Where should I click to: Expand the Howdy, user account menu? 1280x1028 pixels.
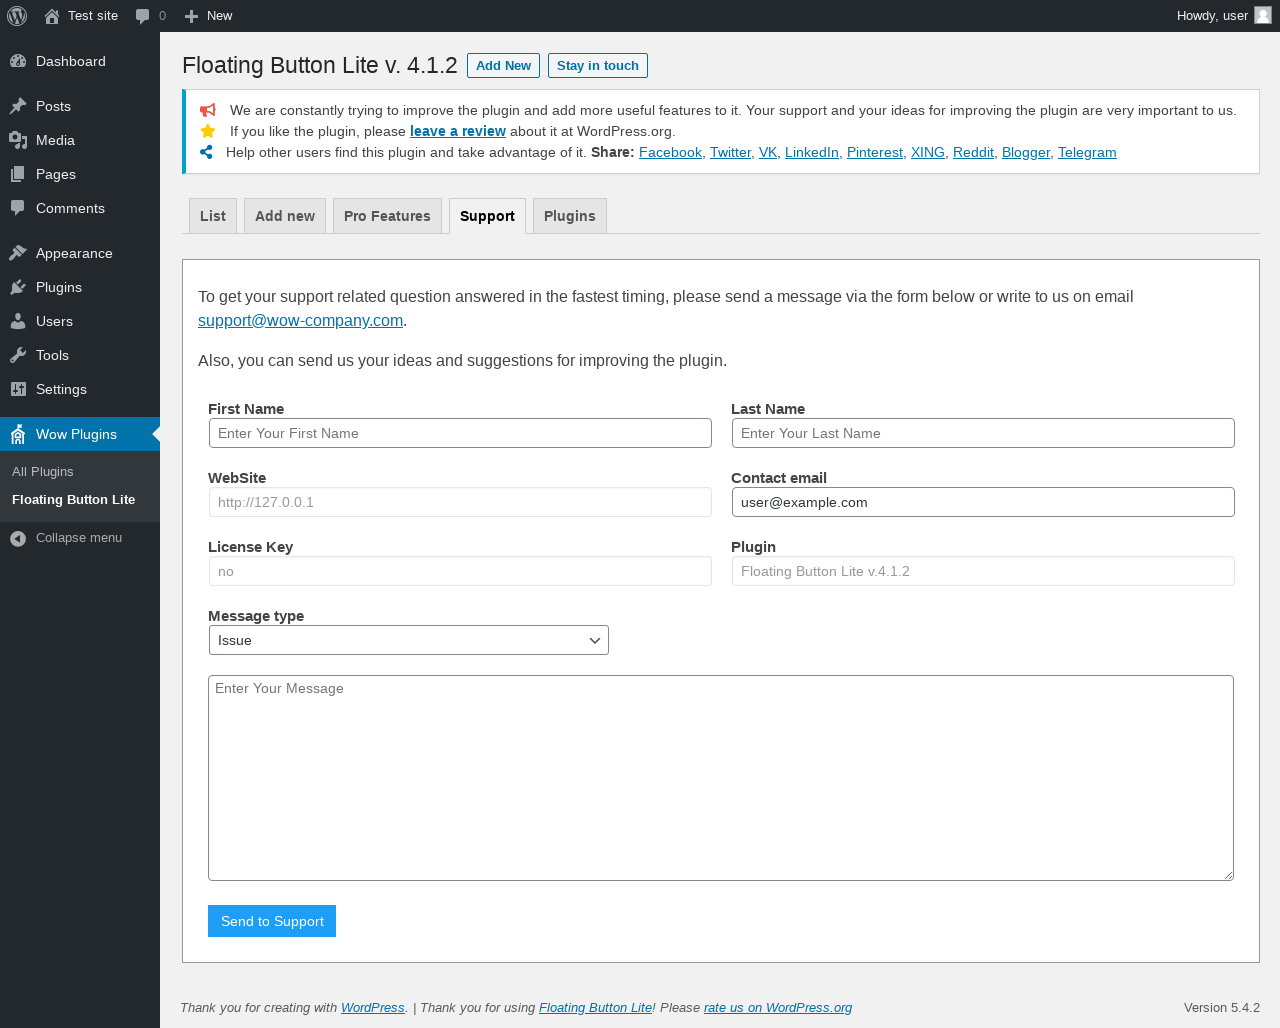(1212, 16)
